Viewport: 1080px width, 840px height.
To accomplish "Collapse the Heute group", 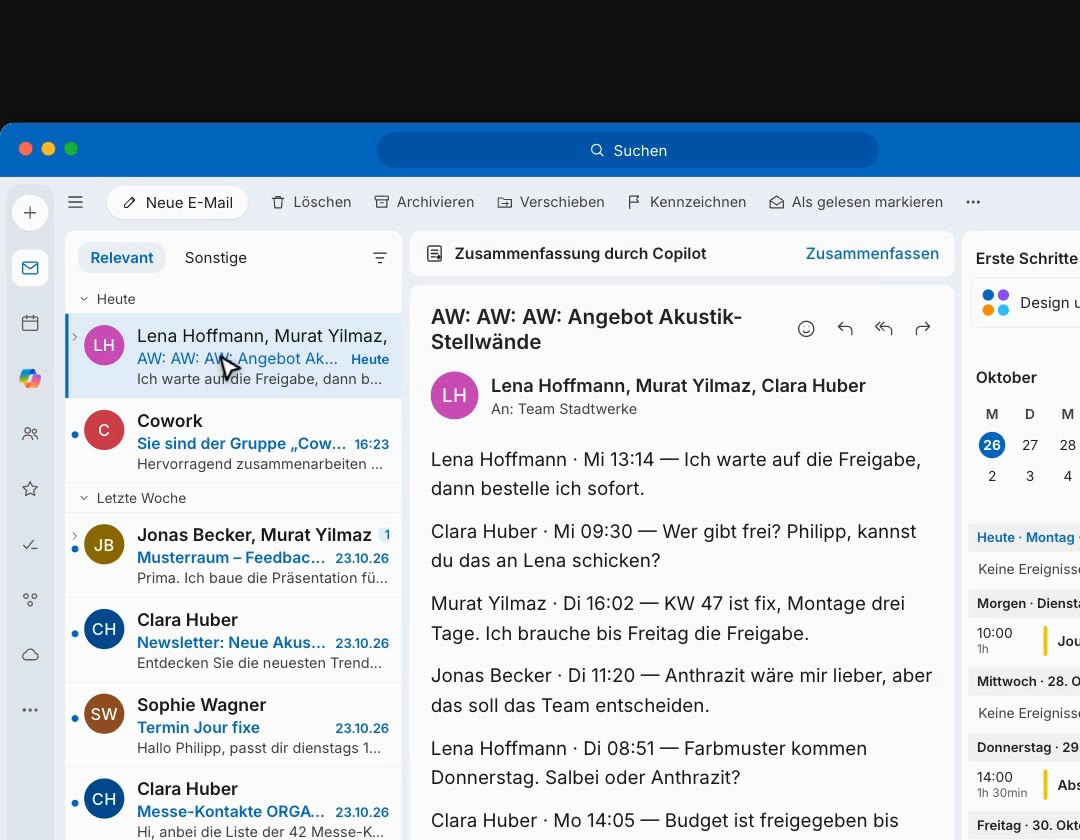I will click(x=84, y=299).
